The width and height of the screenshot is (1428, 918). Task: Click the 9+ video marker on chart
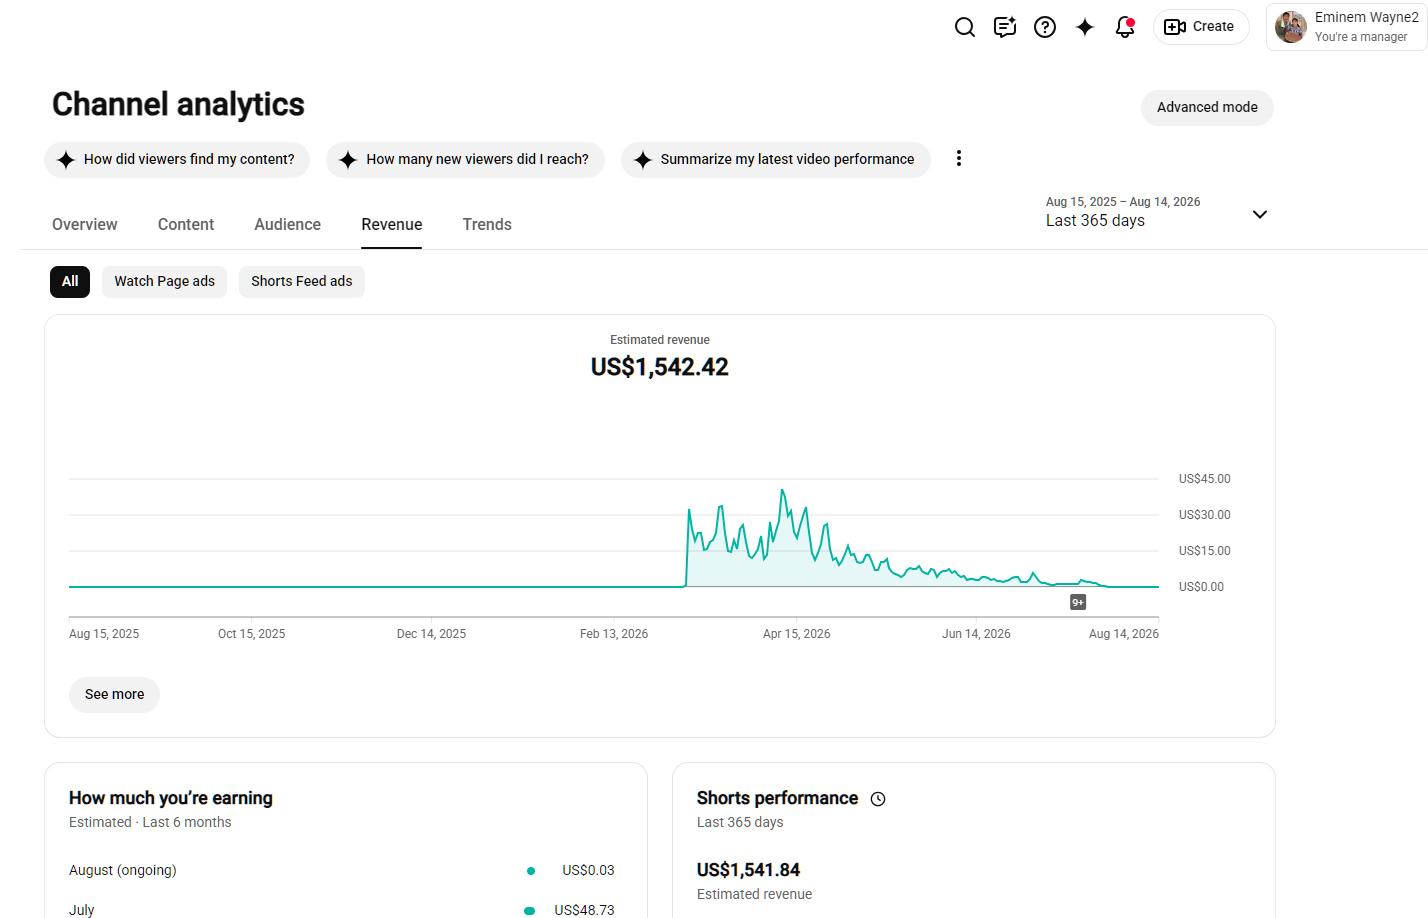click(1078, 602)
